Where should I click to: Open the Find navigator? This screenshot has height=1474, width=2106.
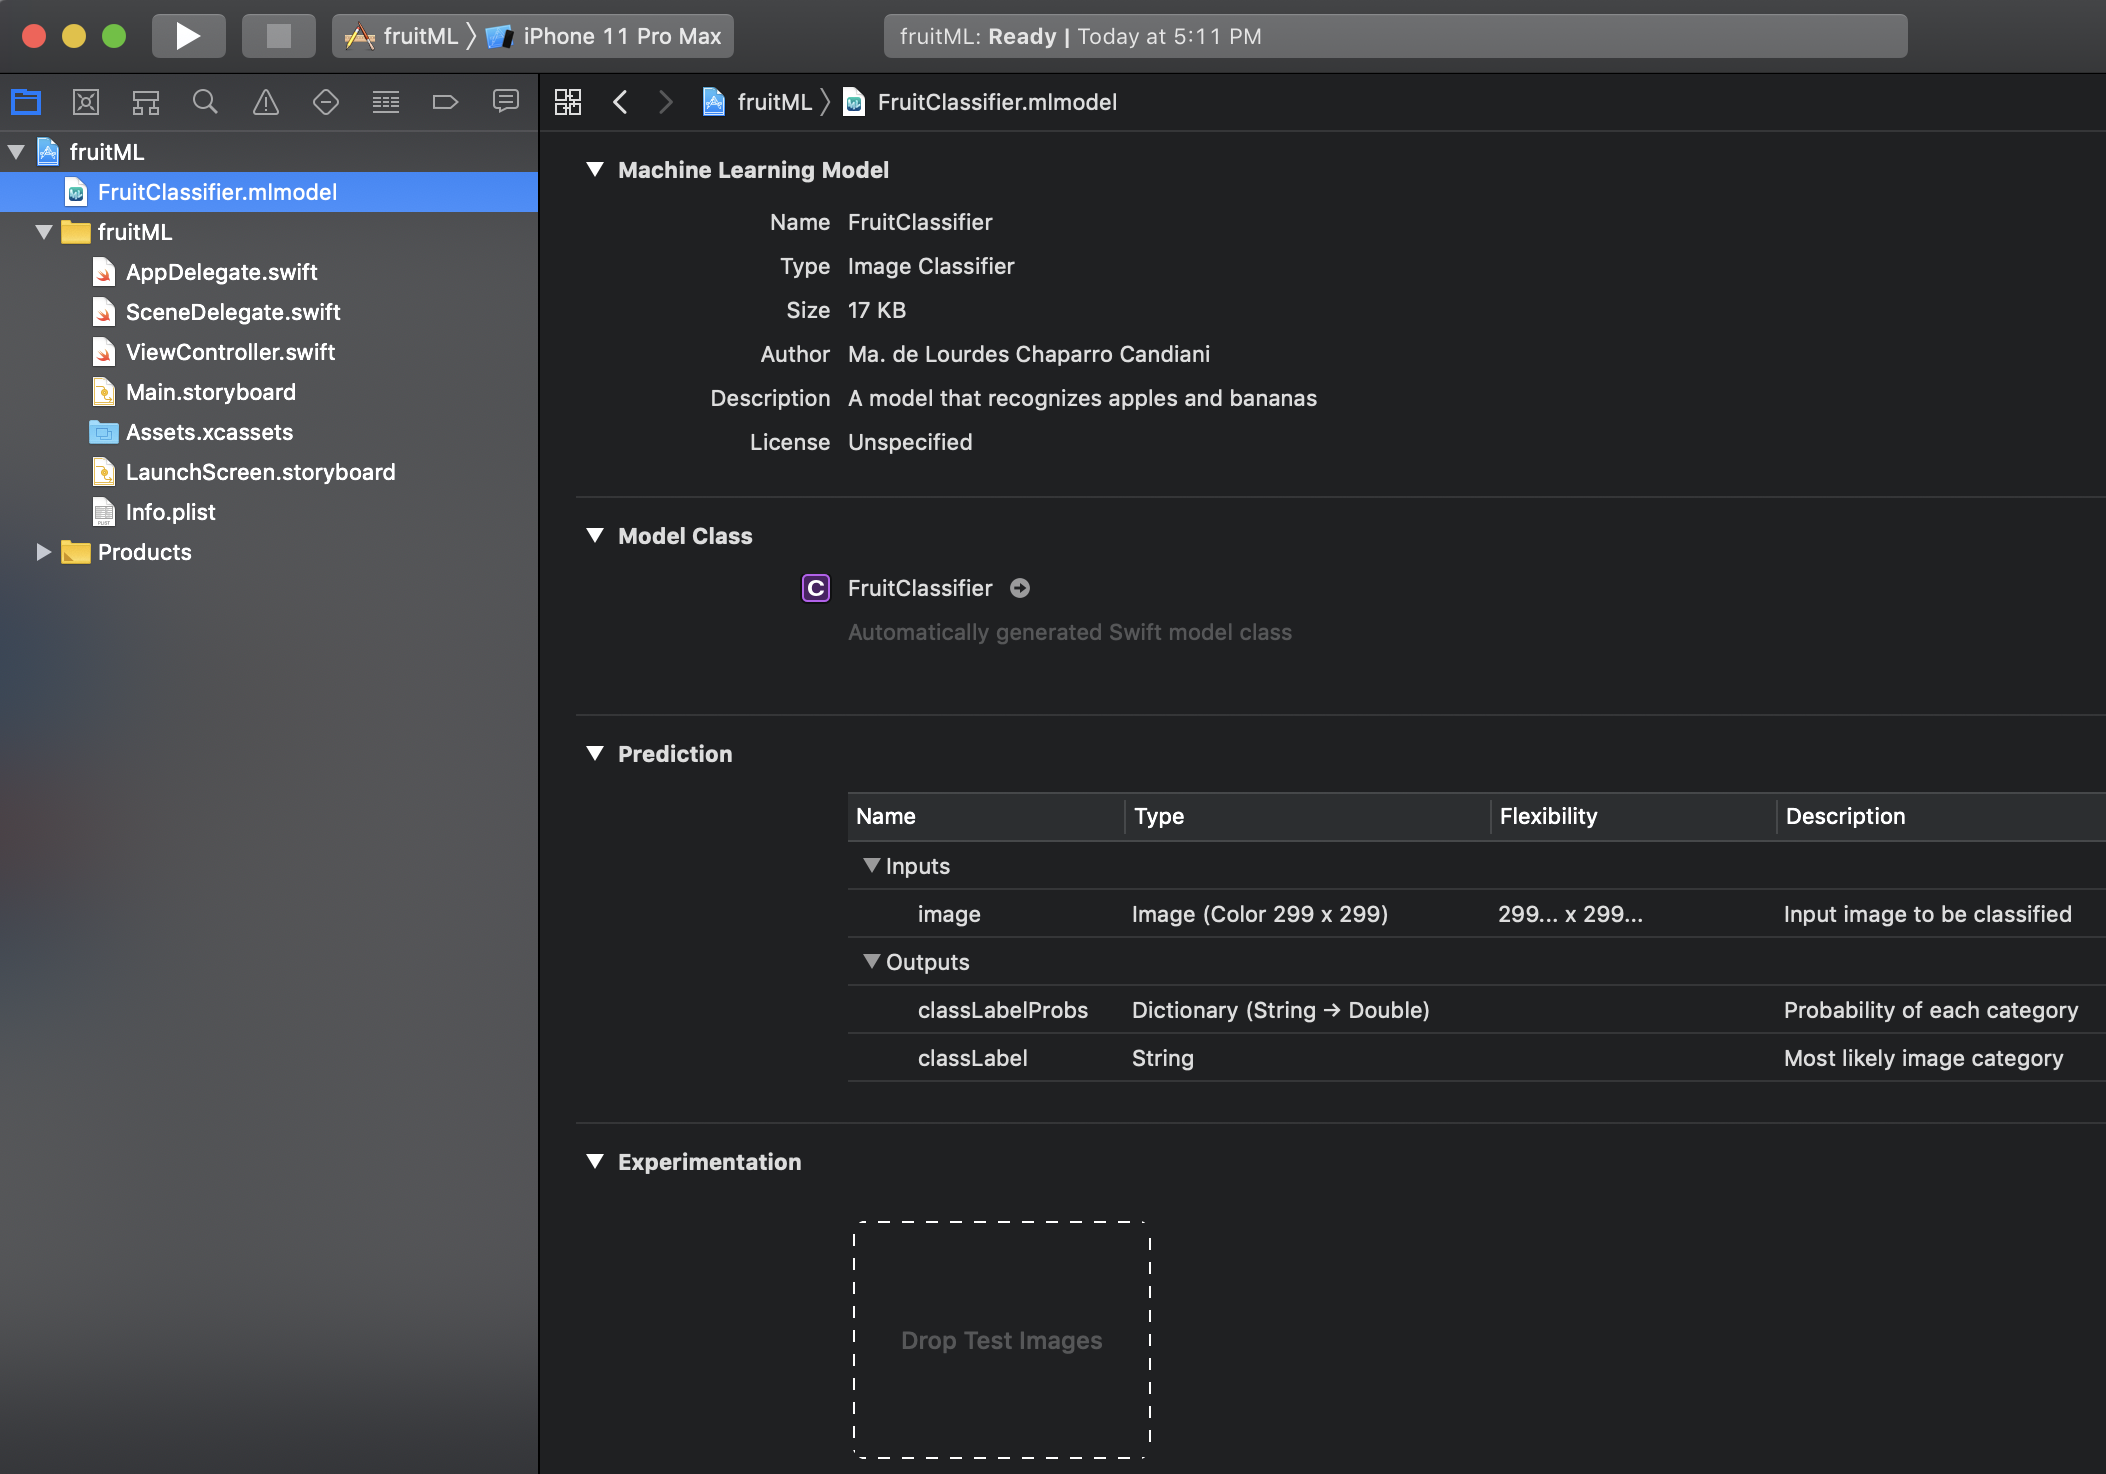click(x=205, y=102)
